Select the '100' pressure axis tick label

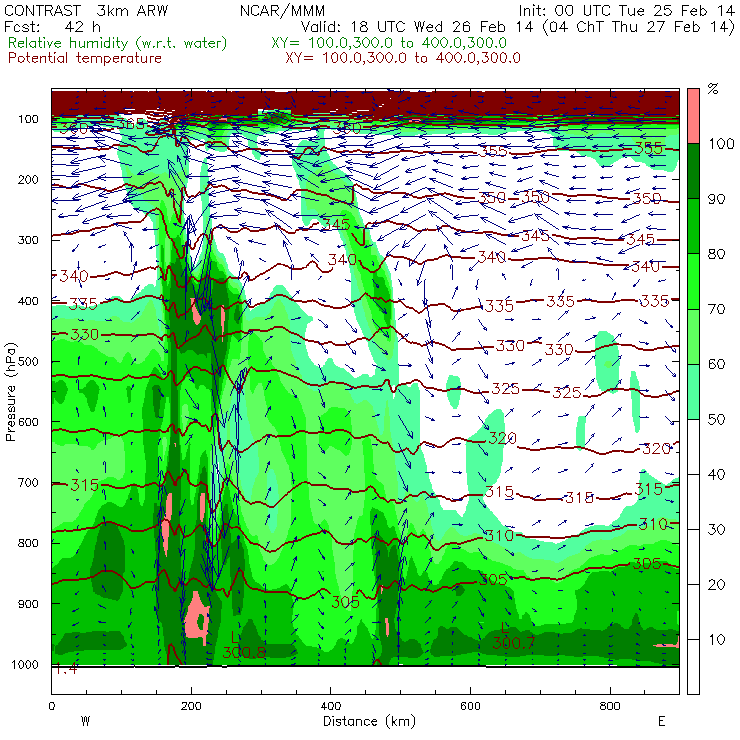point(28,119)
